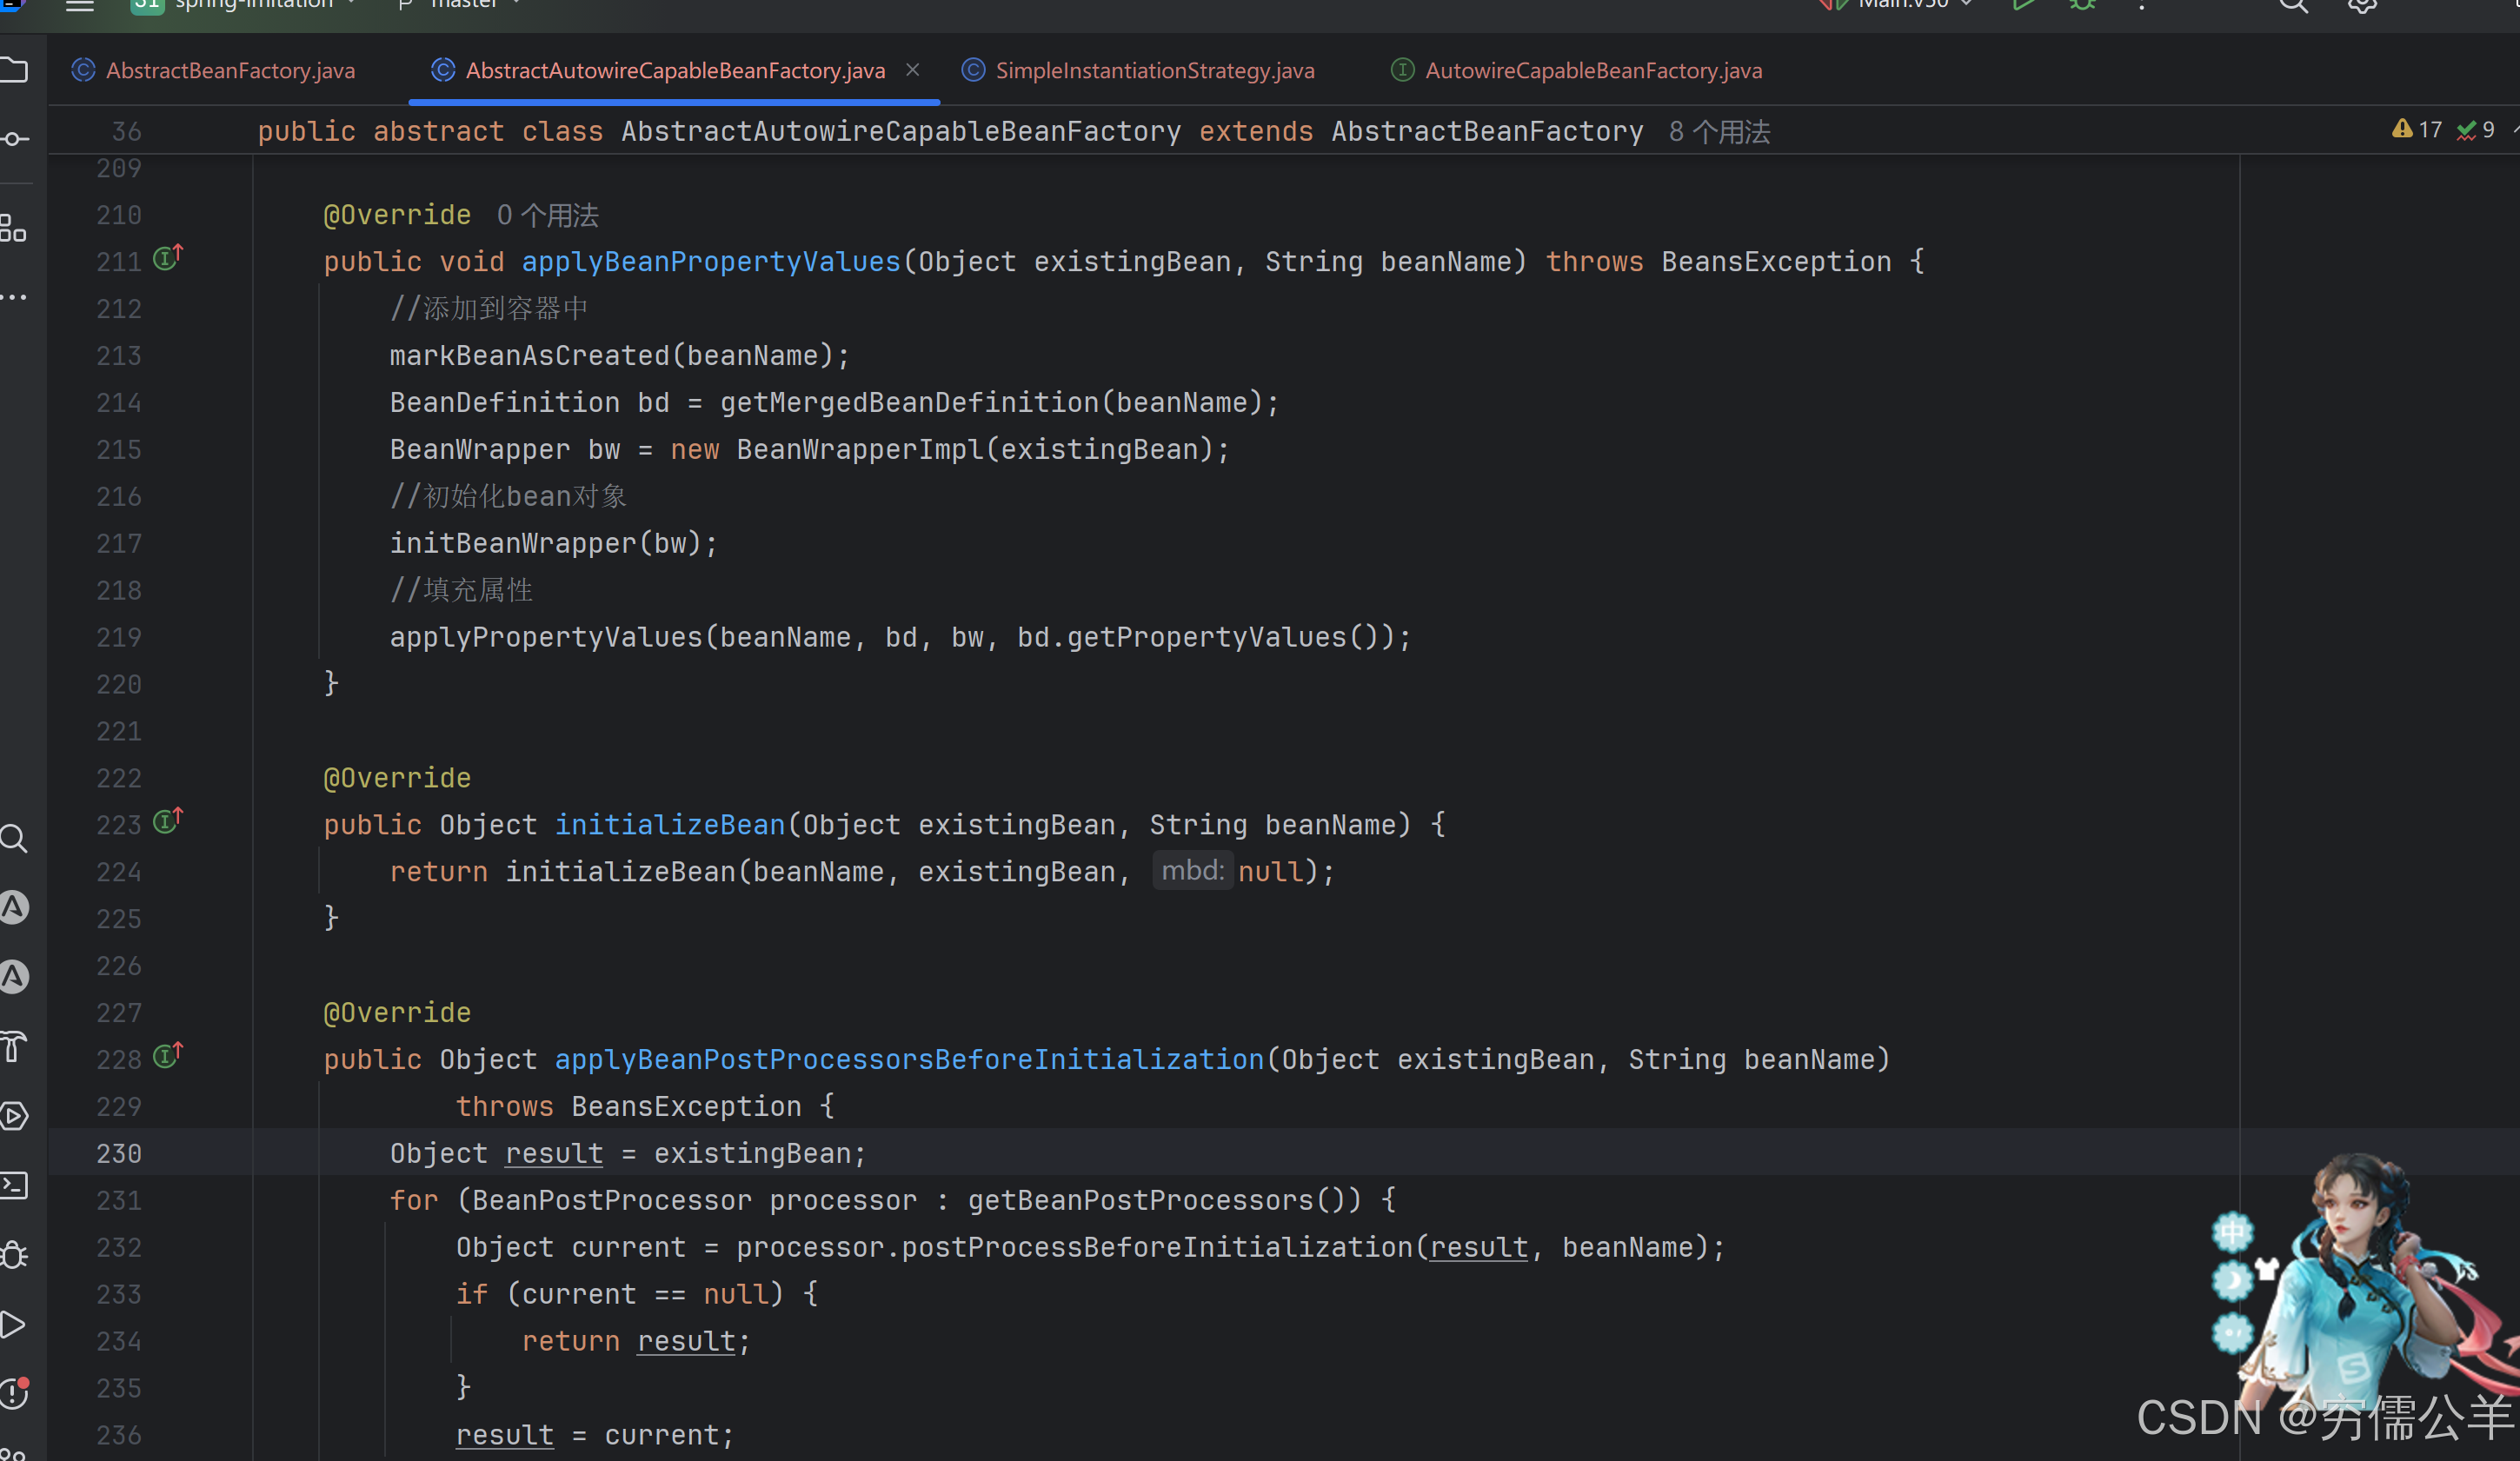Click the applyBeanPropertyValues method name
The height and width of the screenshot is (1461, 2520).
pyautogui.click(x=711, y=262)
